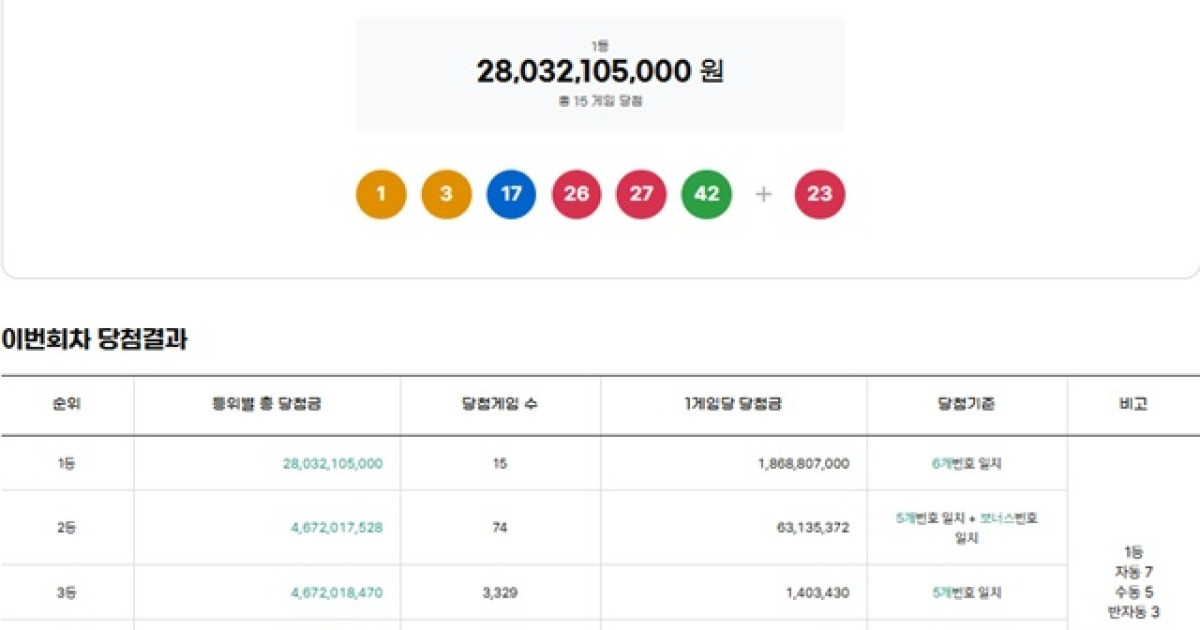Select the 당첨게임 수 column header
The height and width of the screenshot is (630, 1200).
497,402
